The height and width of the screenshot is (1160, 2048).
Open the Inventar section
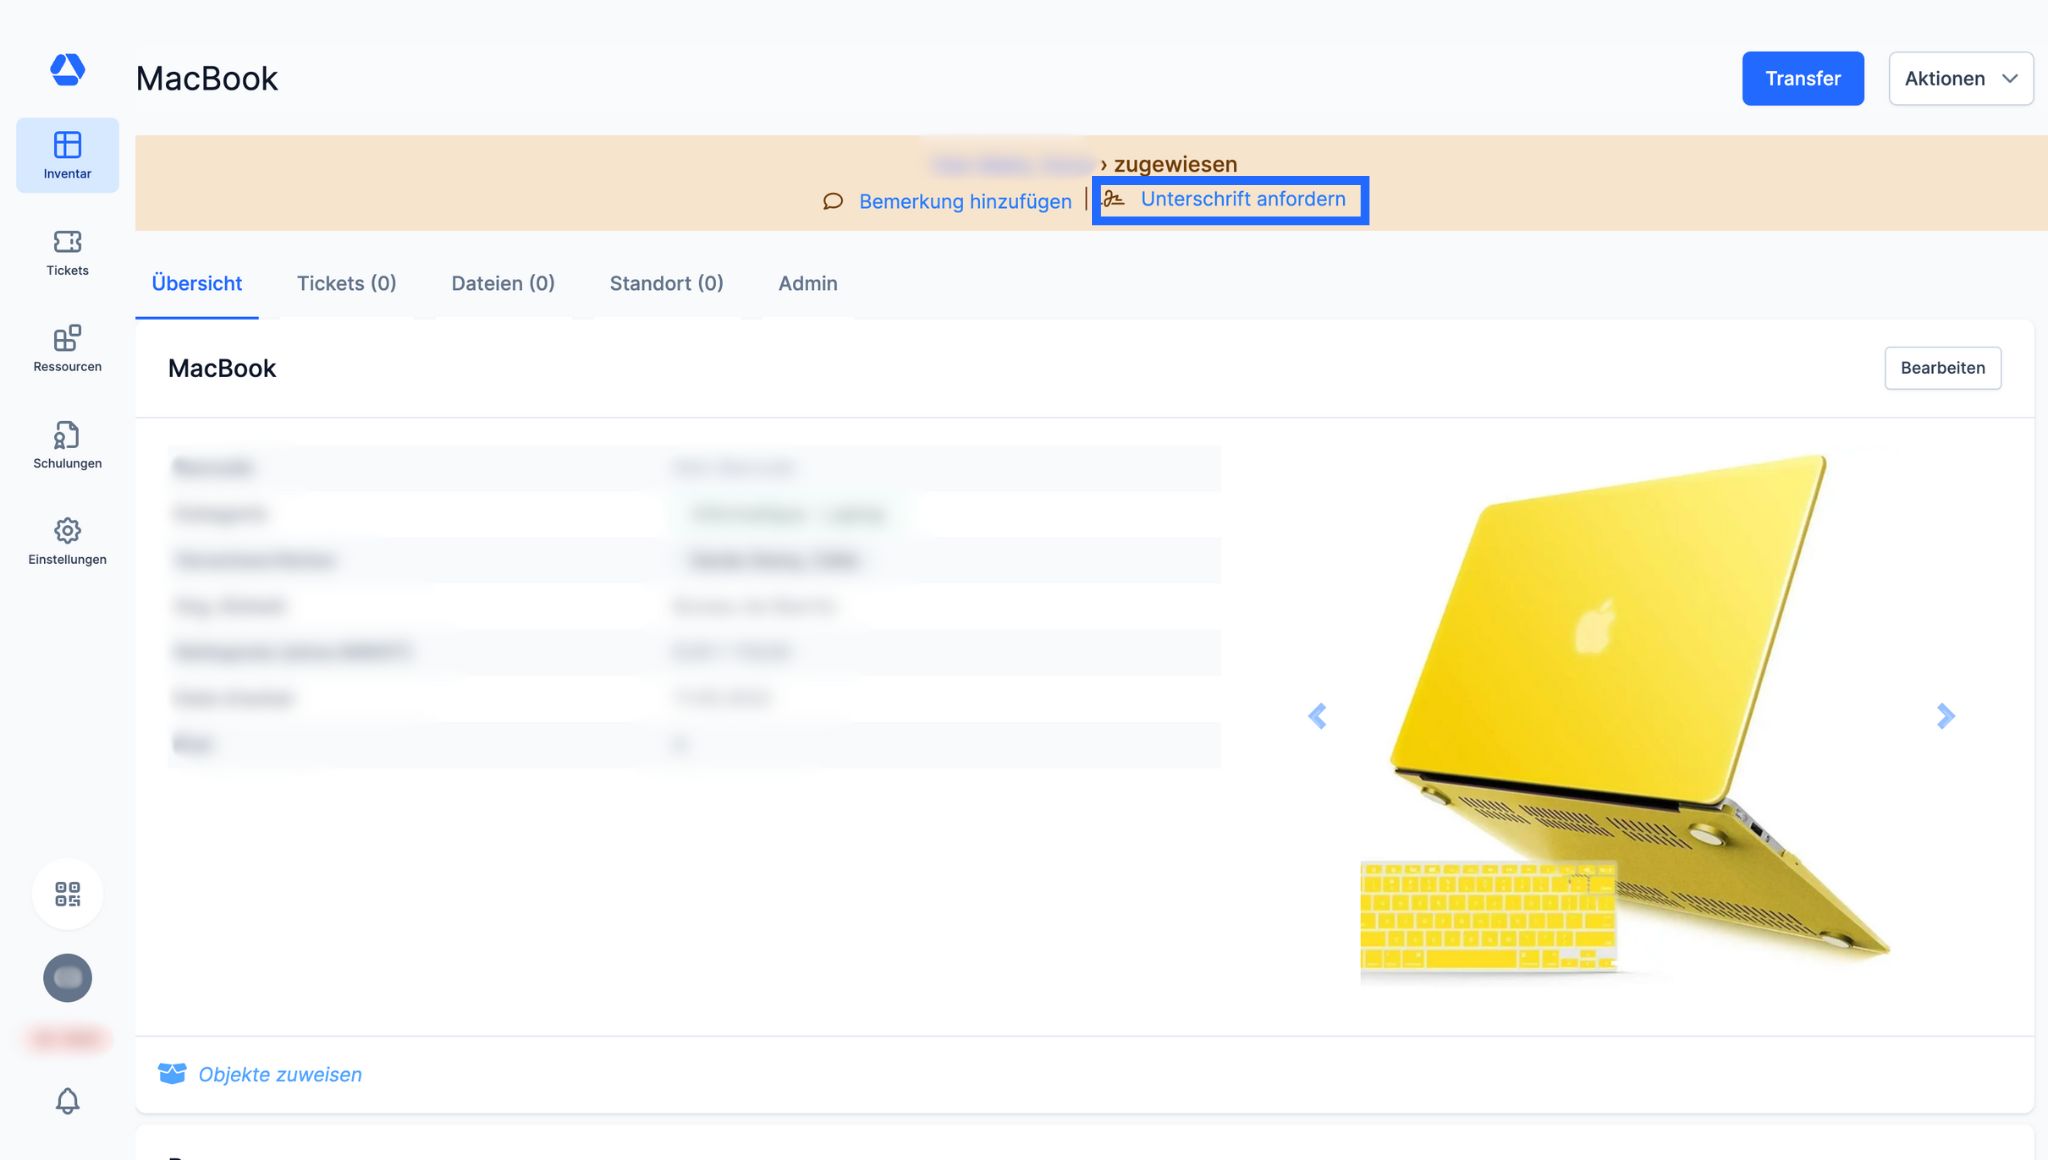pyautogui.click(x=67, y=155)
